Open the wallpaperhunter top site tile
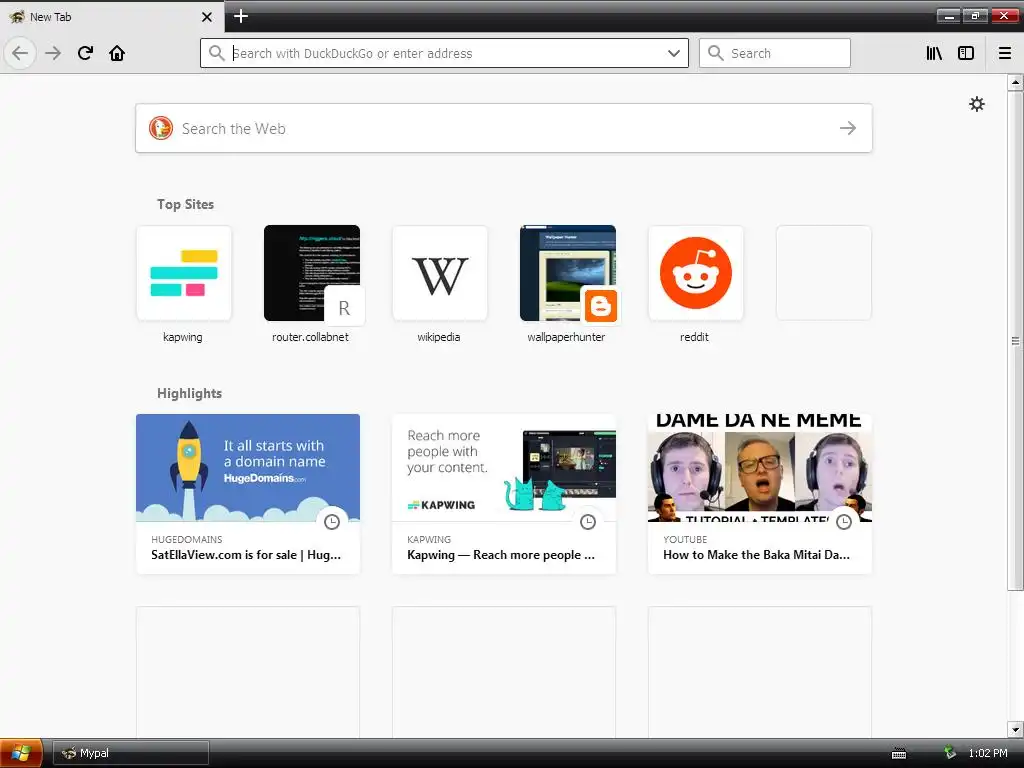 click(568, 273)
